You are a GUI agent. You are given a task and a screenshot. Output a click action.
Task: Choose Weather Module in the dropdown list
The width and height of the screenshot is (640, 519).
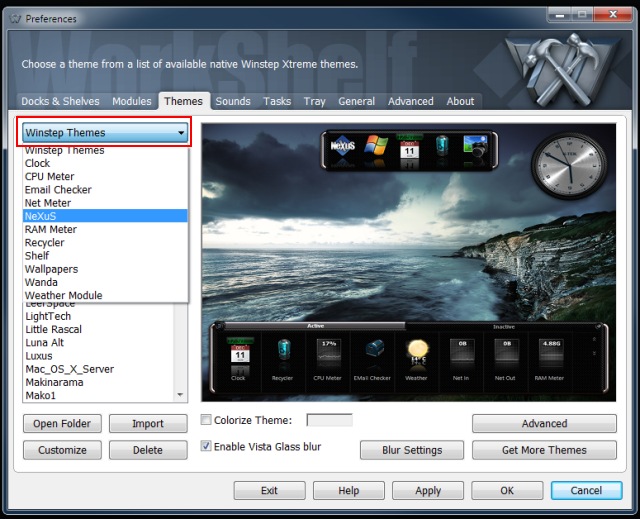click(105, 296)
